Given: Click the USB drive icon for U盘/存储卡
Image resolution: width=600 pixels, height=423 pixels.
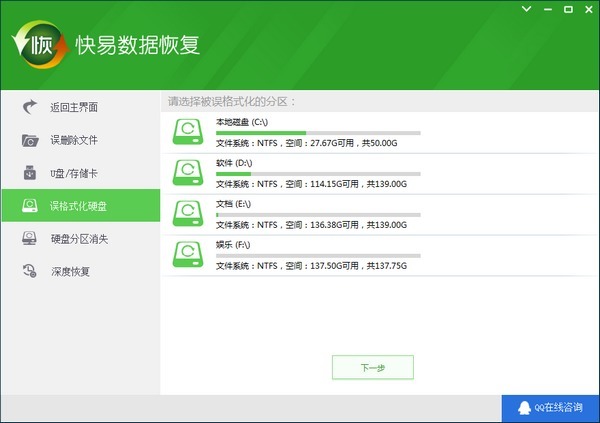Looking at the screenshot, I should click(30, 173).
